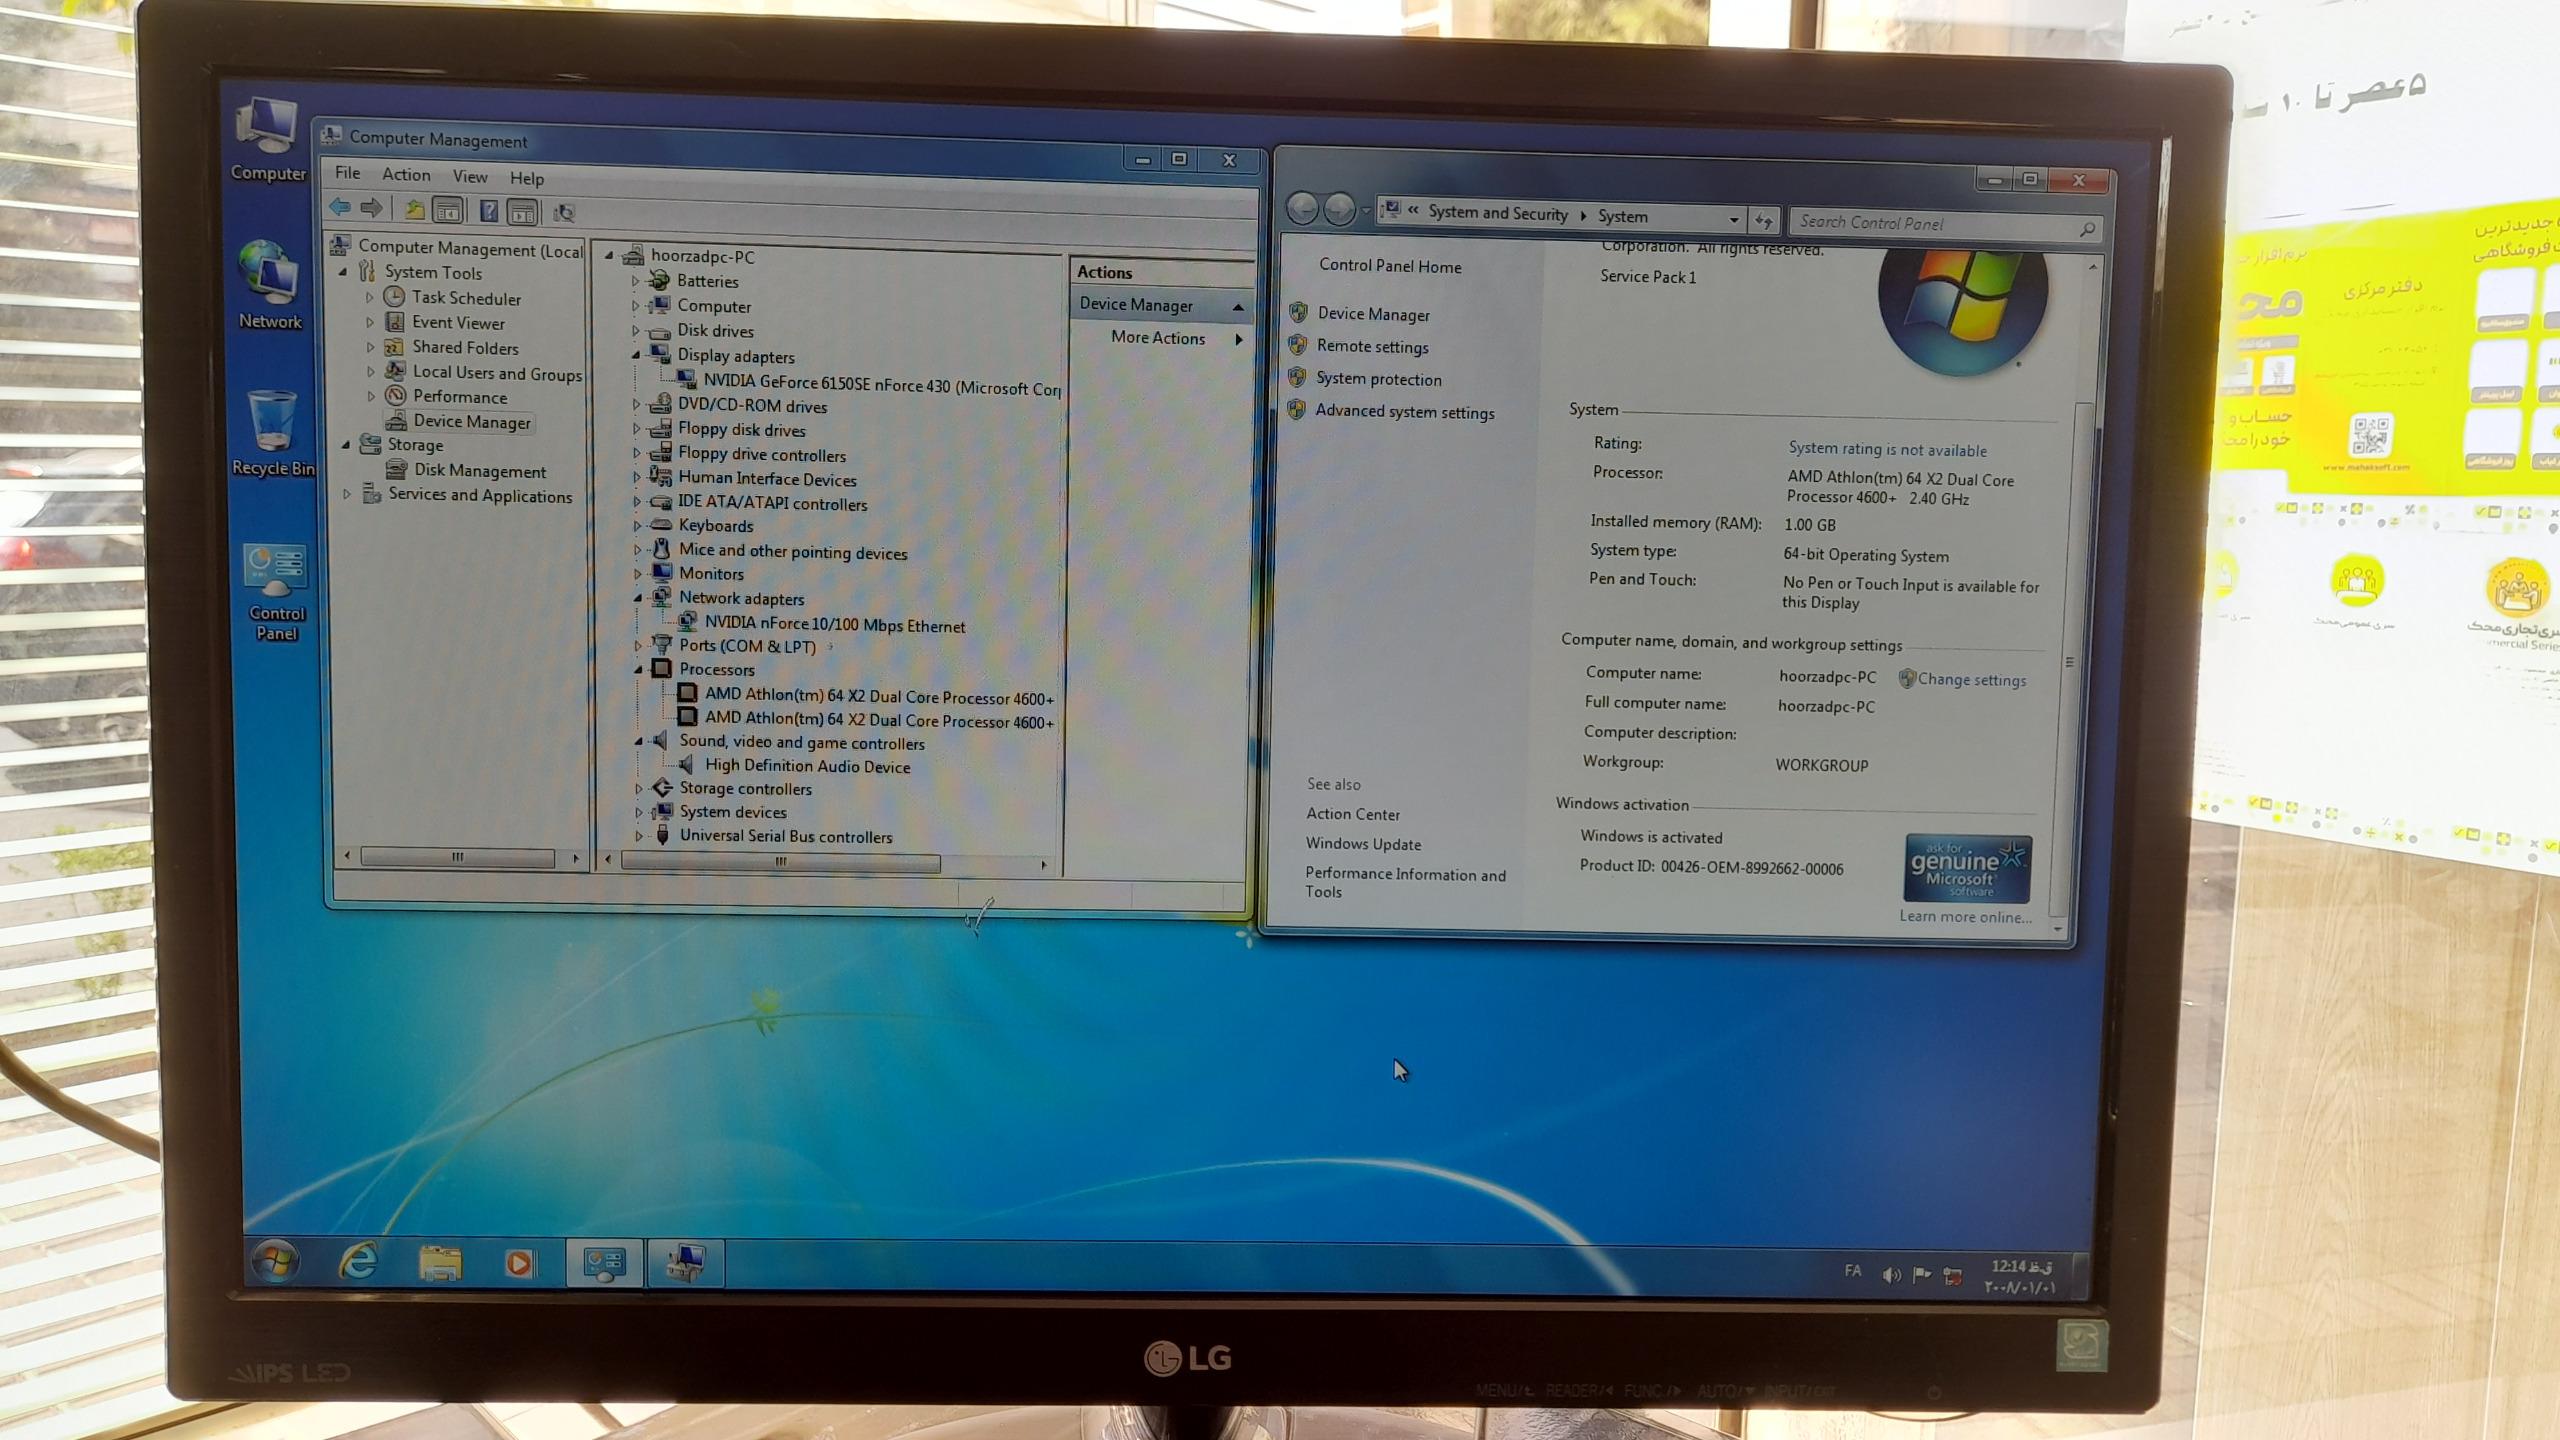The height and width of the screenshot is (1440, 2560).
Task: Collapse the Processors device category
Action: [x=638, y=669]
